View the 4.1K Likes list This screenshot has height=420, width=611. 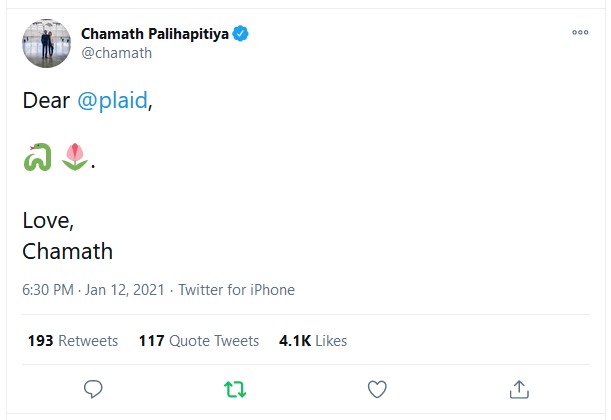313,341
